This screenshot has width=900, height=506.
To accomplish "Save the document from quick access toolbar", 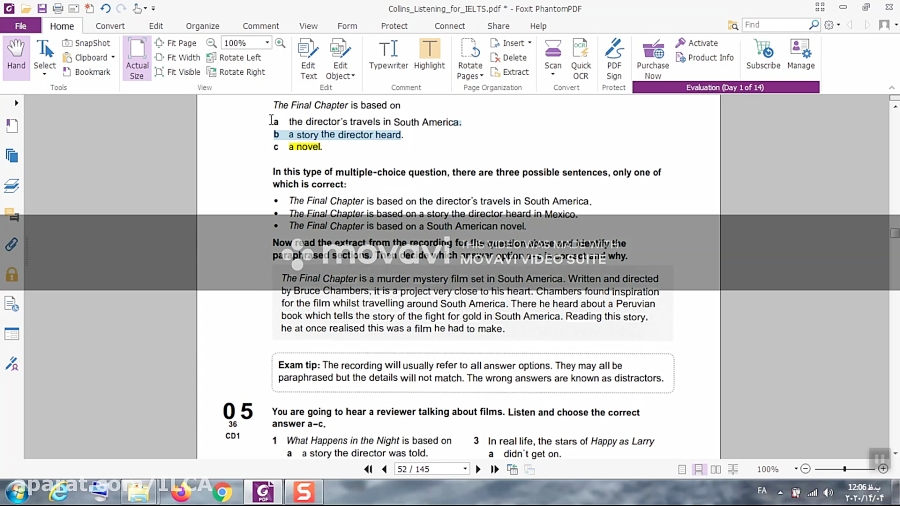I will [x=42, y=8].
